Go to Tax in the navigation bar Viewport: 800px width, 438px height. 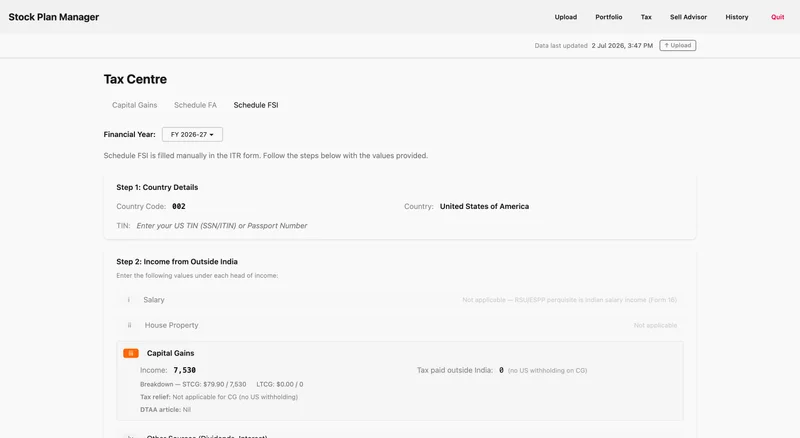point(646,17)
